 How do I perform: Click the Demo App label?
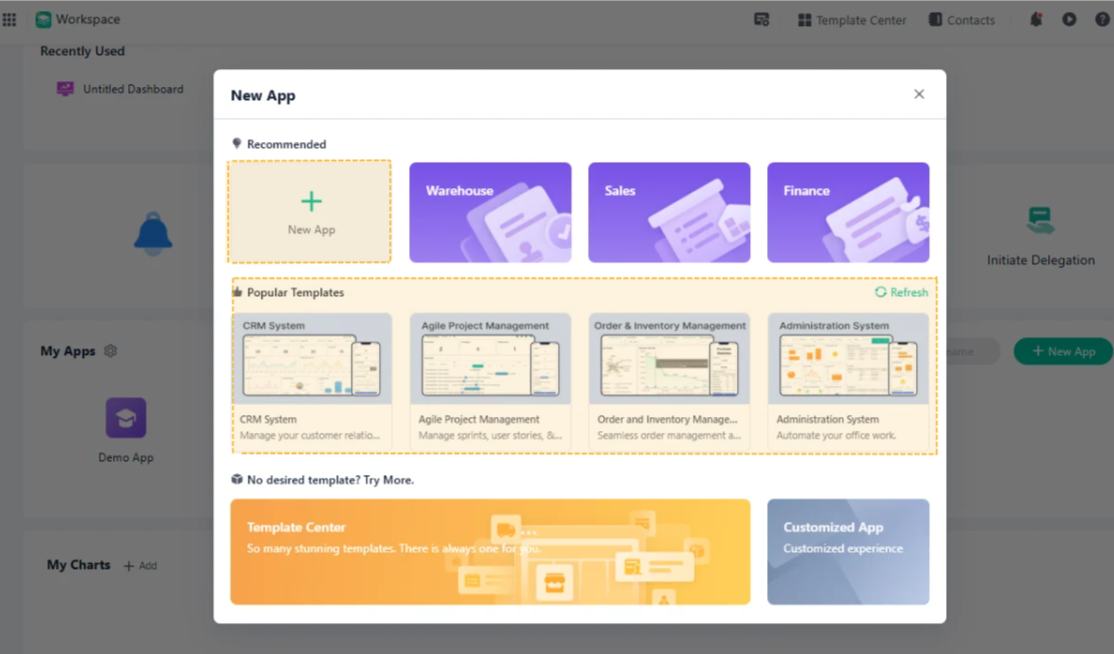pyautogui.click(x=126, y=458)
